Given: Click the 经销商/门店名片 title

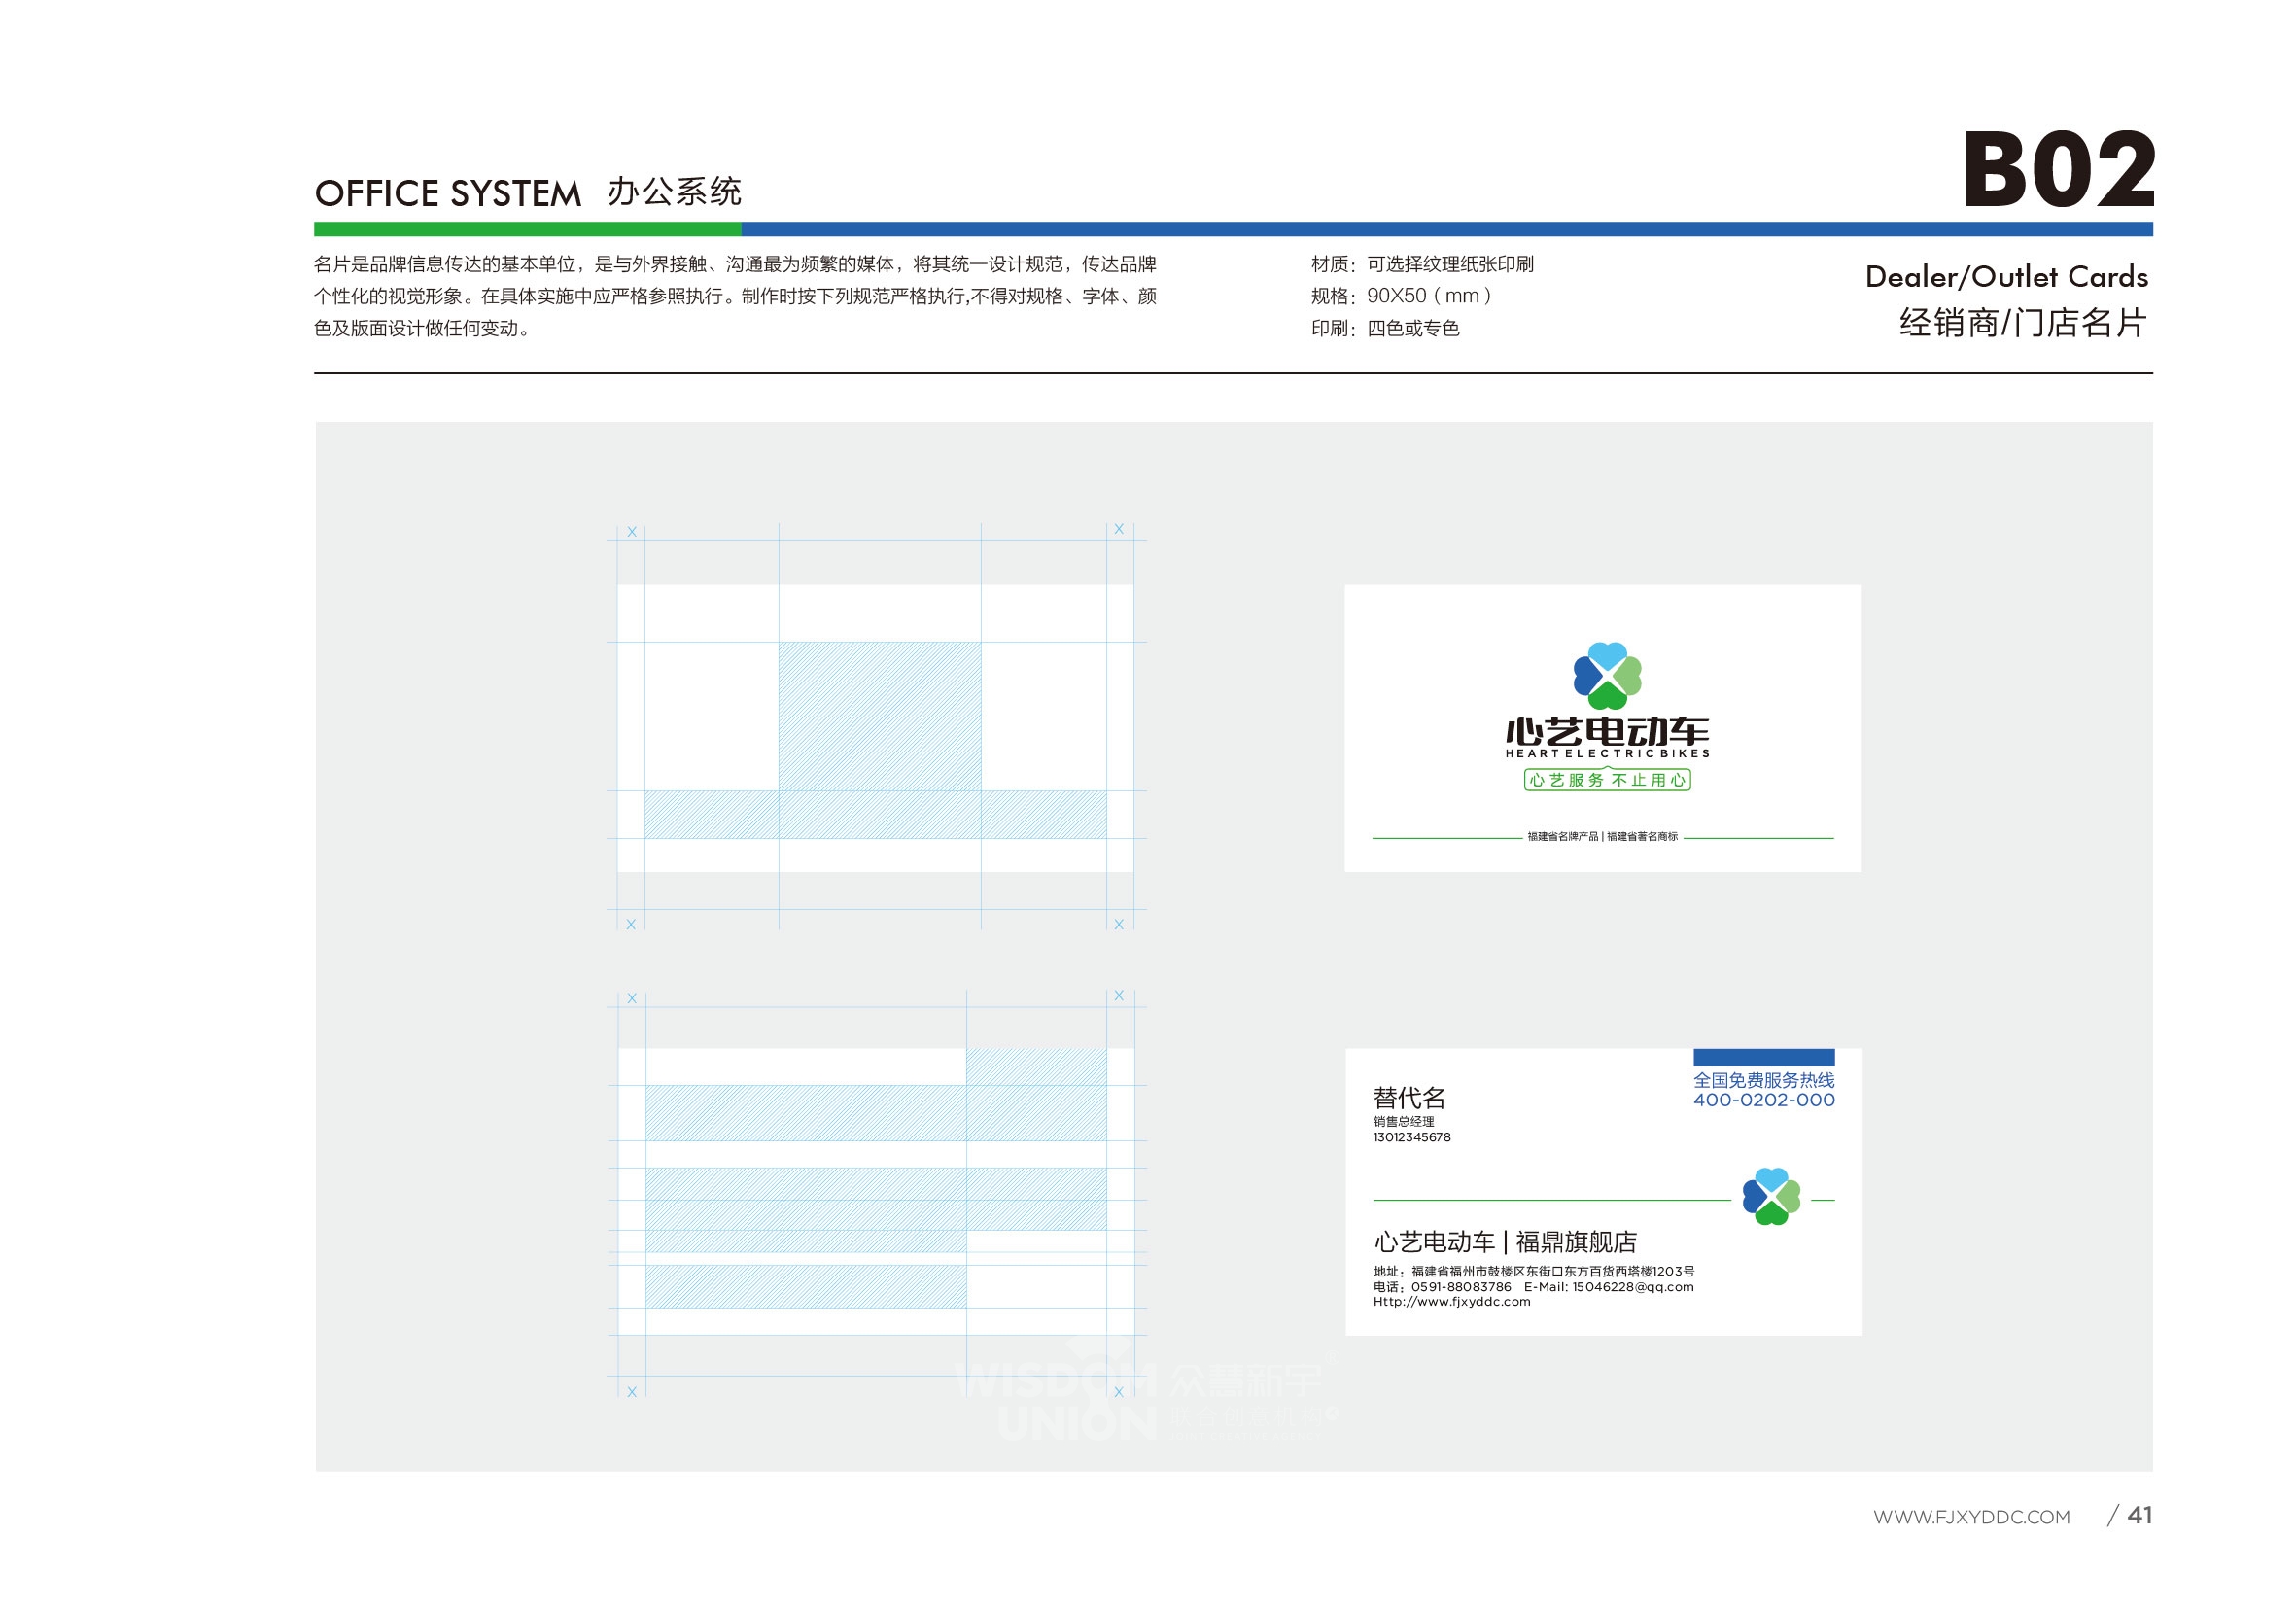Looking at the screenshot, I should point(2023,323).
